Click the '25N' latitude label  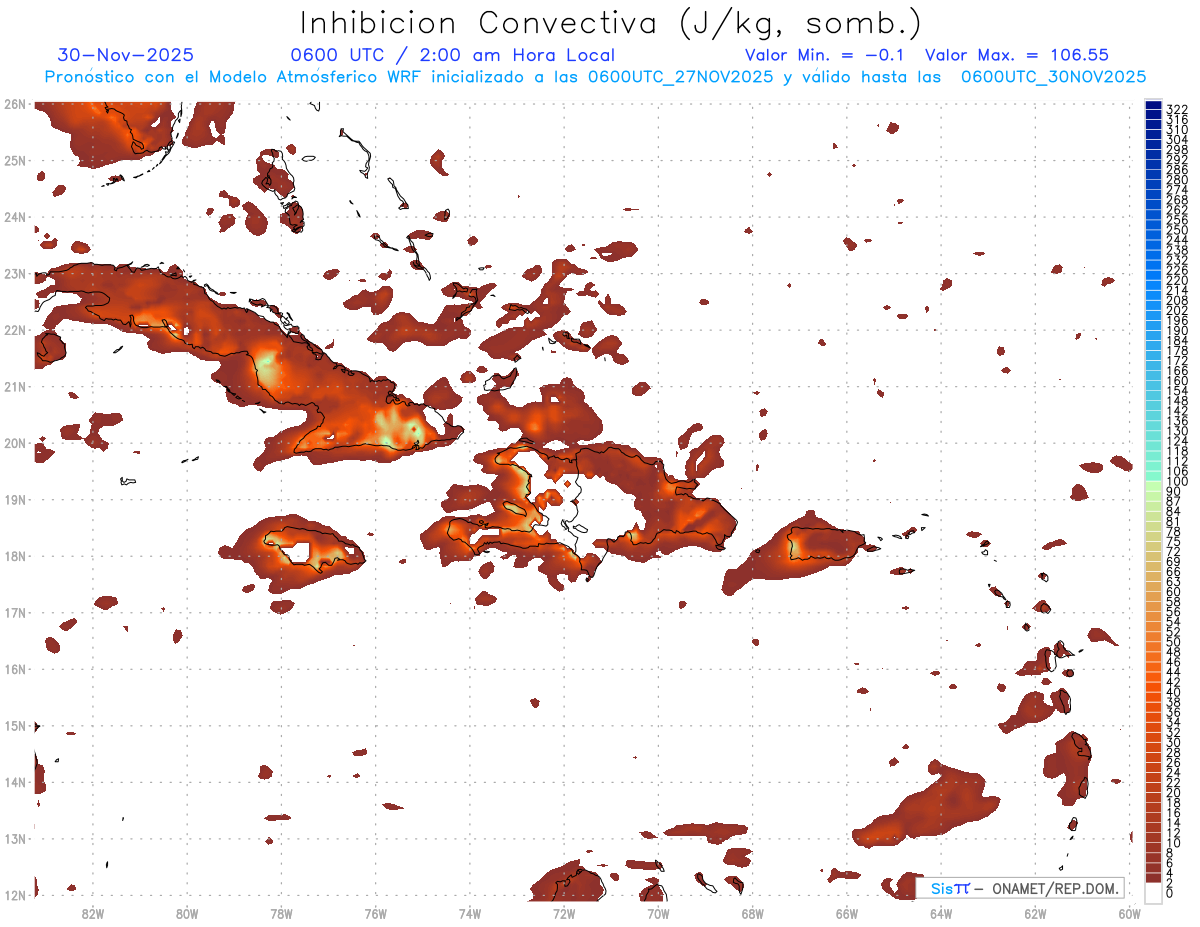click(14, 160)
